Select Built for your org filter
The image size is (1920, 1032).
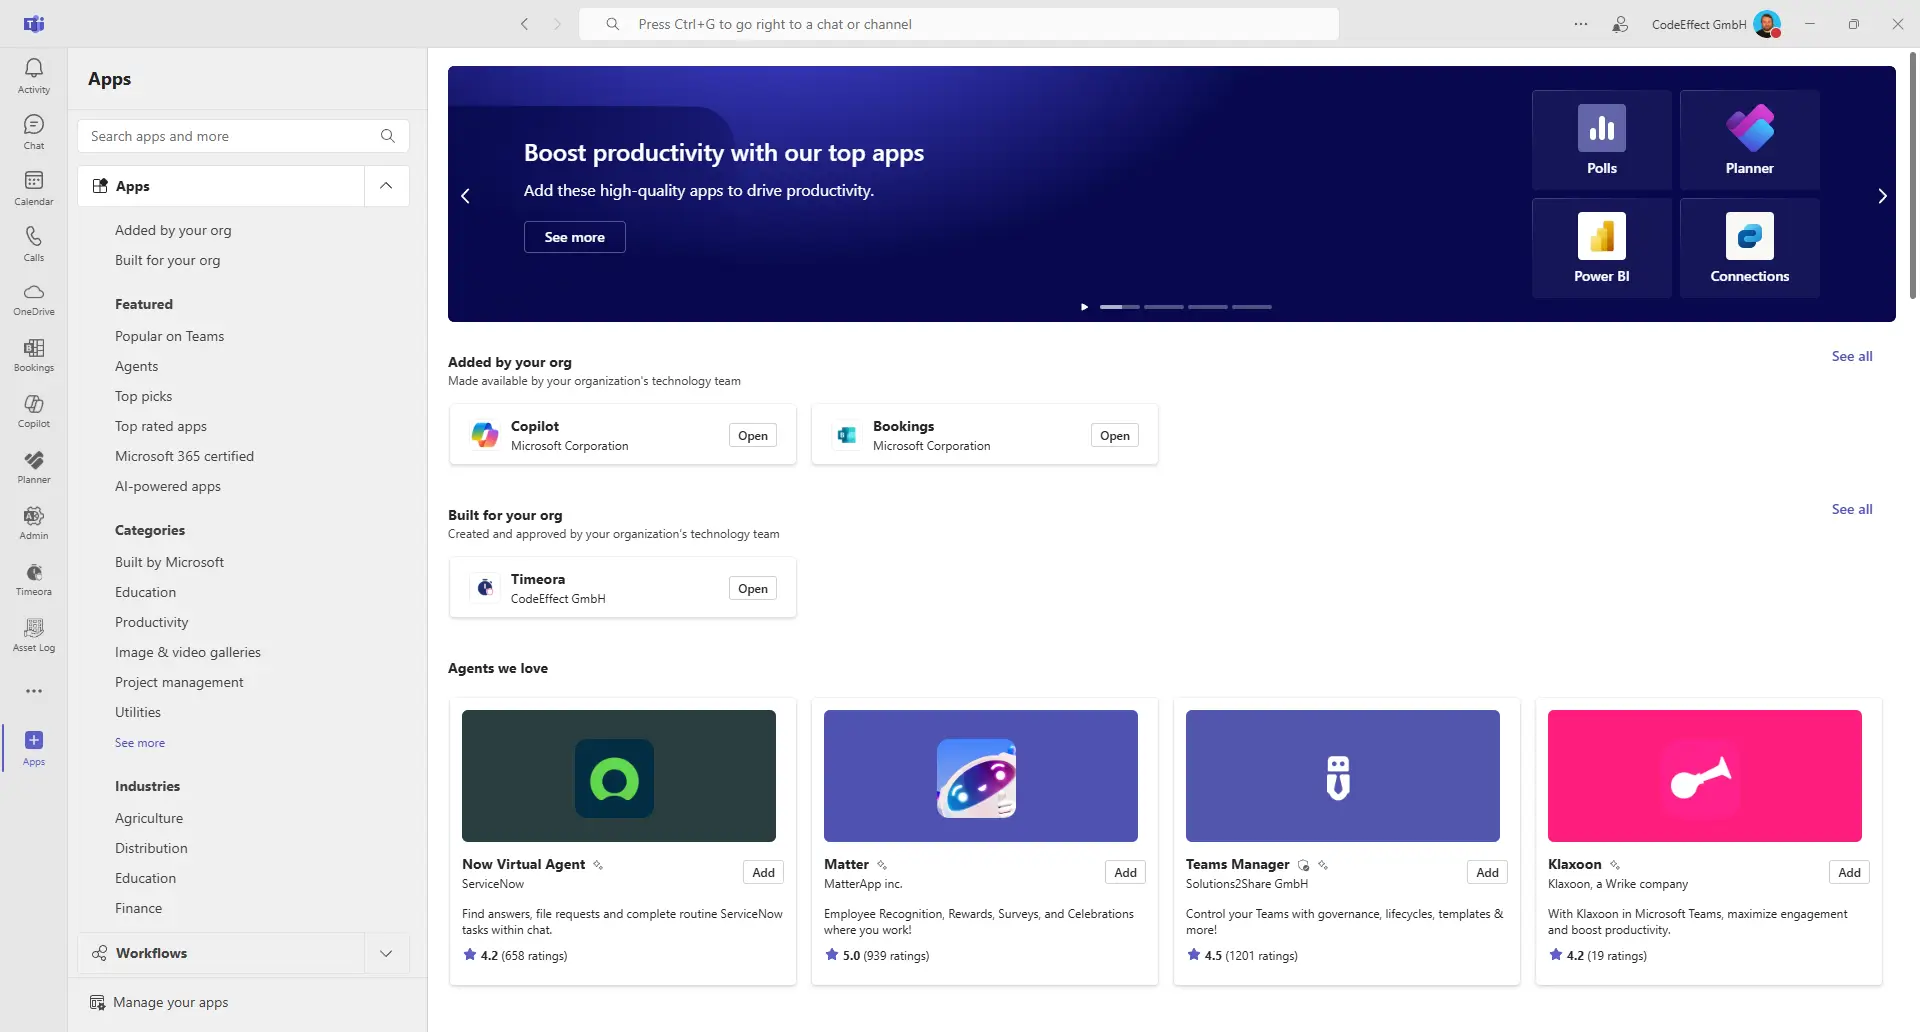point(168,260)
